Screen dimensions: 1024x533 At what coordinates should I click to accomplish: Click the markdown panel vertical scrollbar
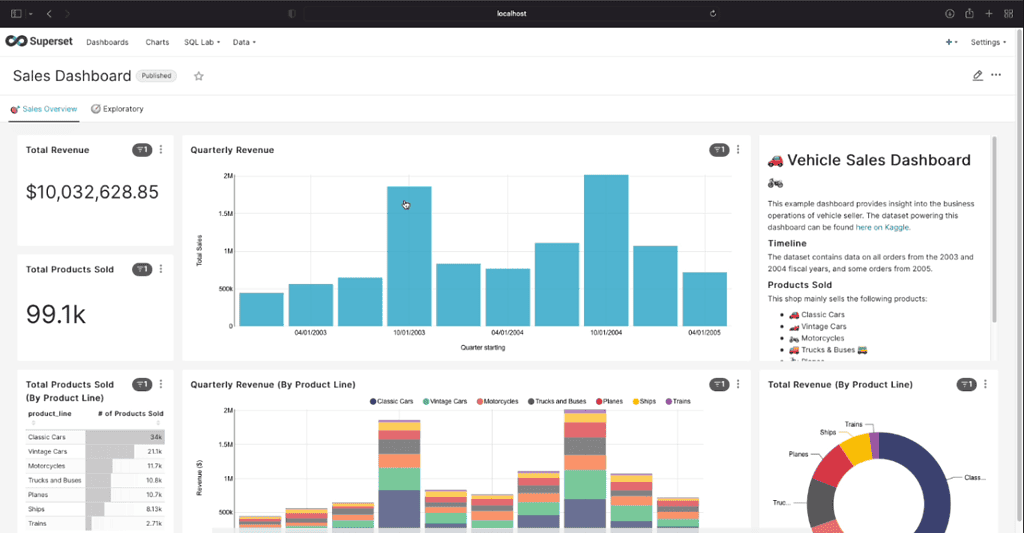pos(994,229)
